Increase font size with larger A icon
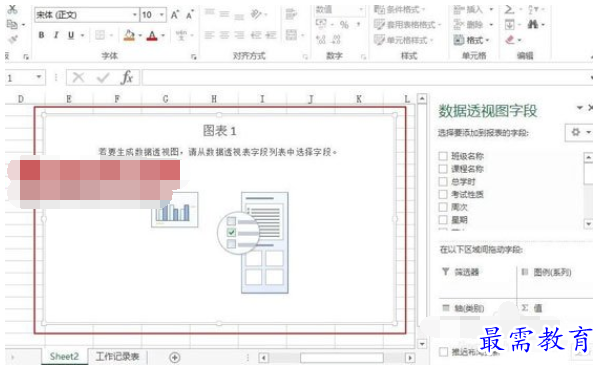This screenshot has width=601, height=371. pyautogui.click(x=175, y=15)
